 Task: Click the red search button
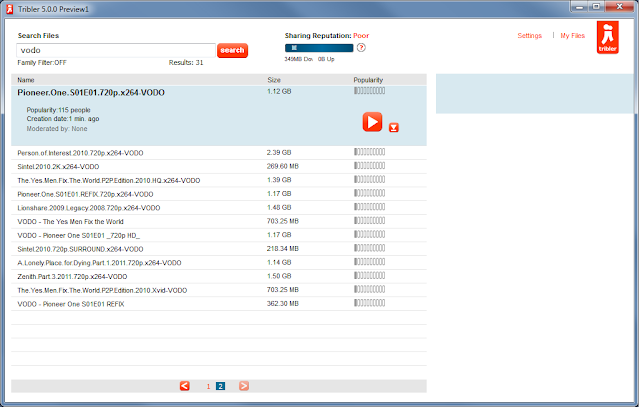[x=232, y=50]
